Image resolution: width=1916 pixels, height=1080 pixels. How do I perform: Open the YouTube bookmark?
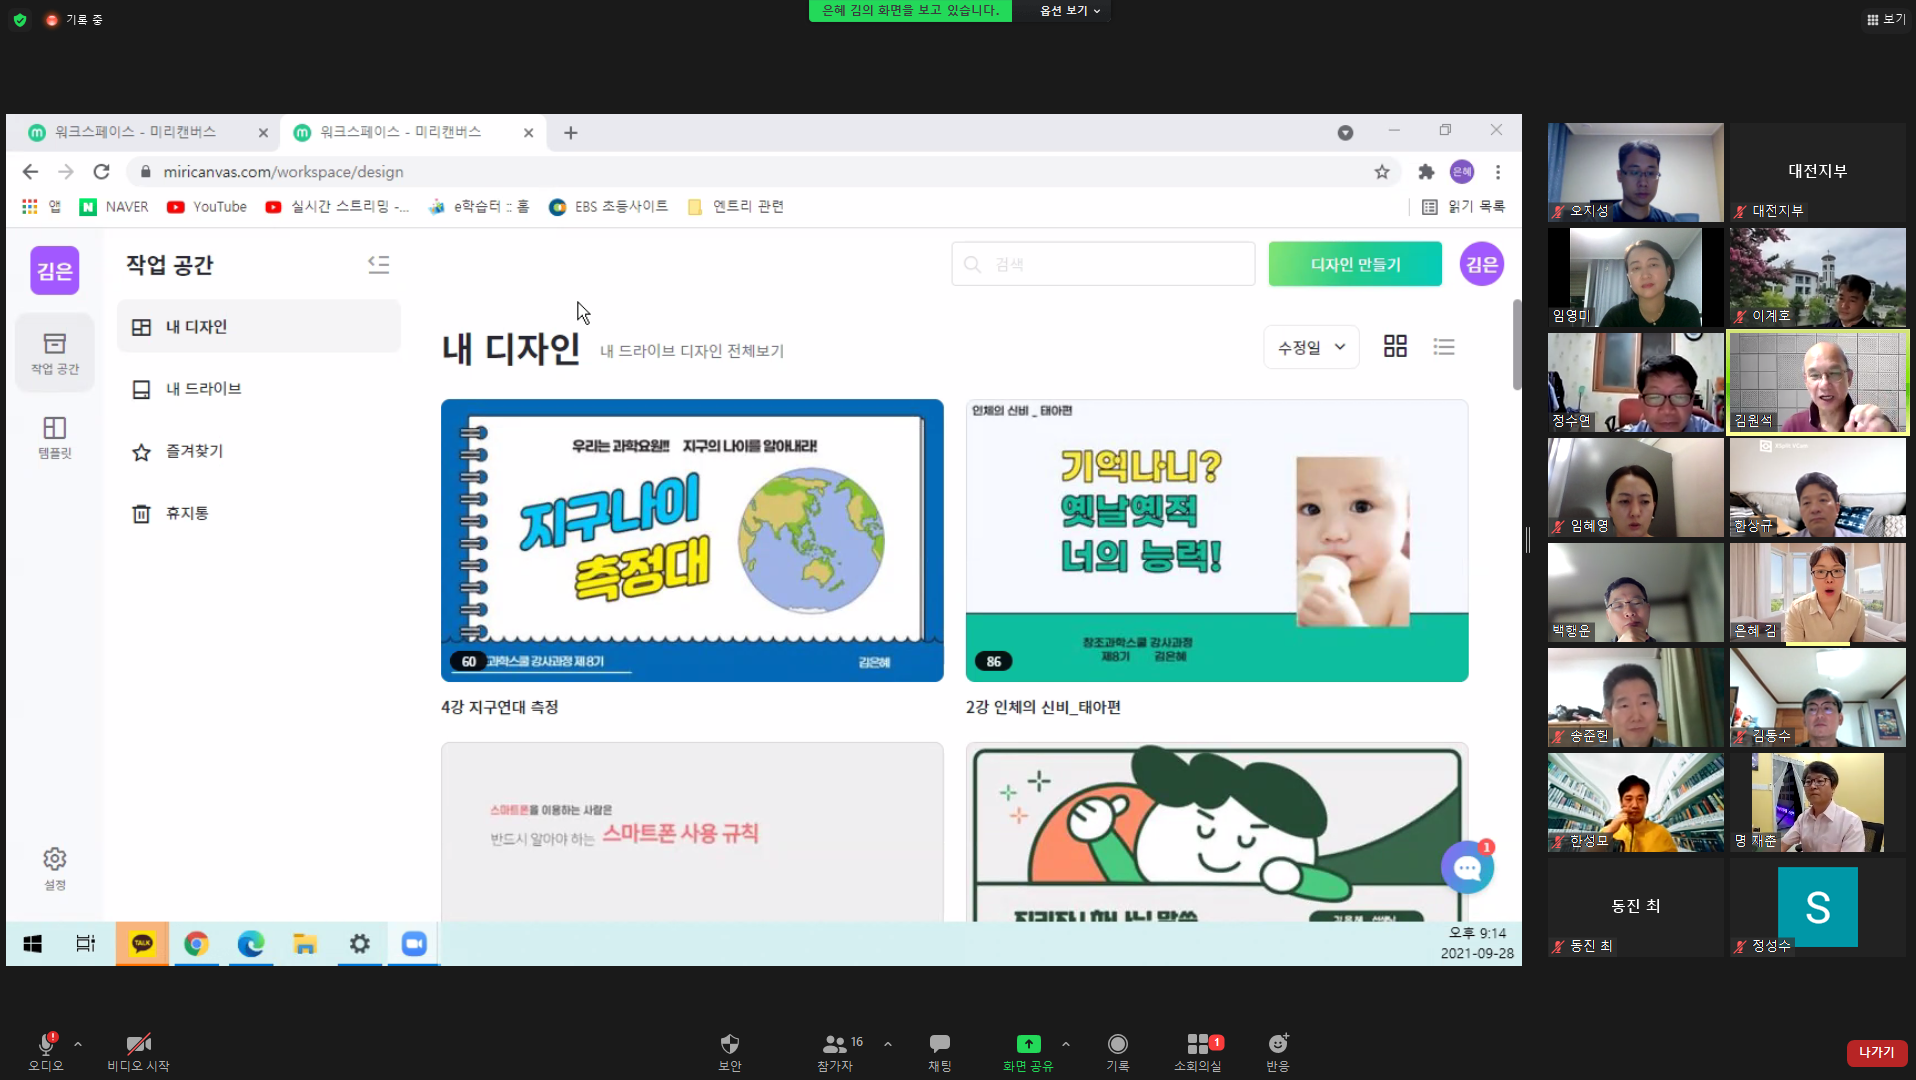coord(207,207)
